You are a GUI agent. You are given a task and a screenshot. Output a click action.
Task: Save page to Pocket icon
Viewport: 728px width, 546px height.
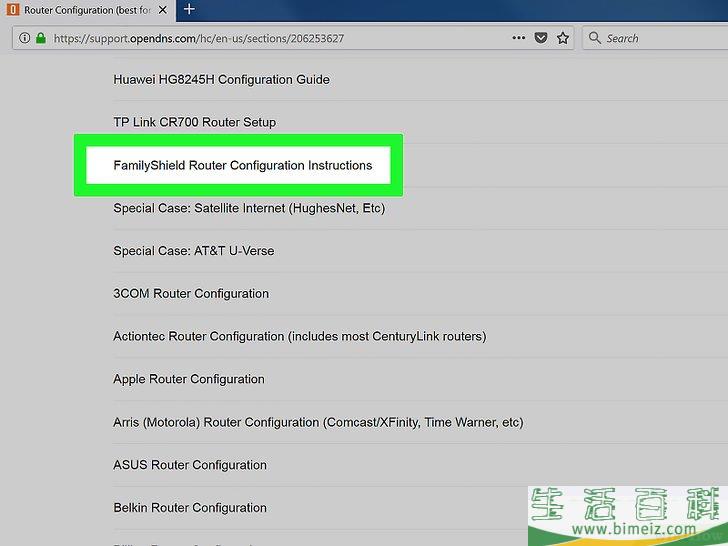[541, 38]
